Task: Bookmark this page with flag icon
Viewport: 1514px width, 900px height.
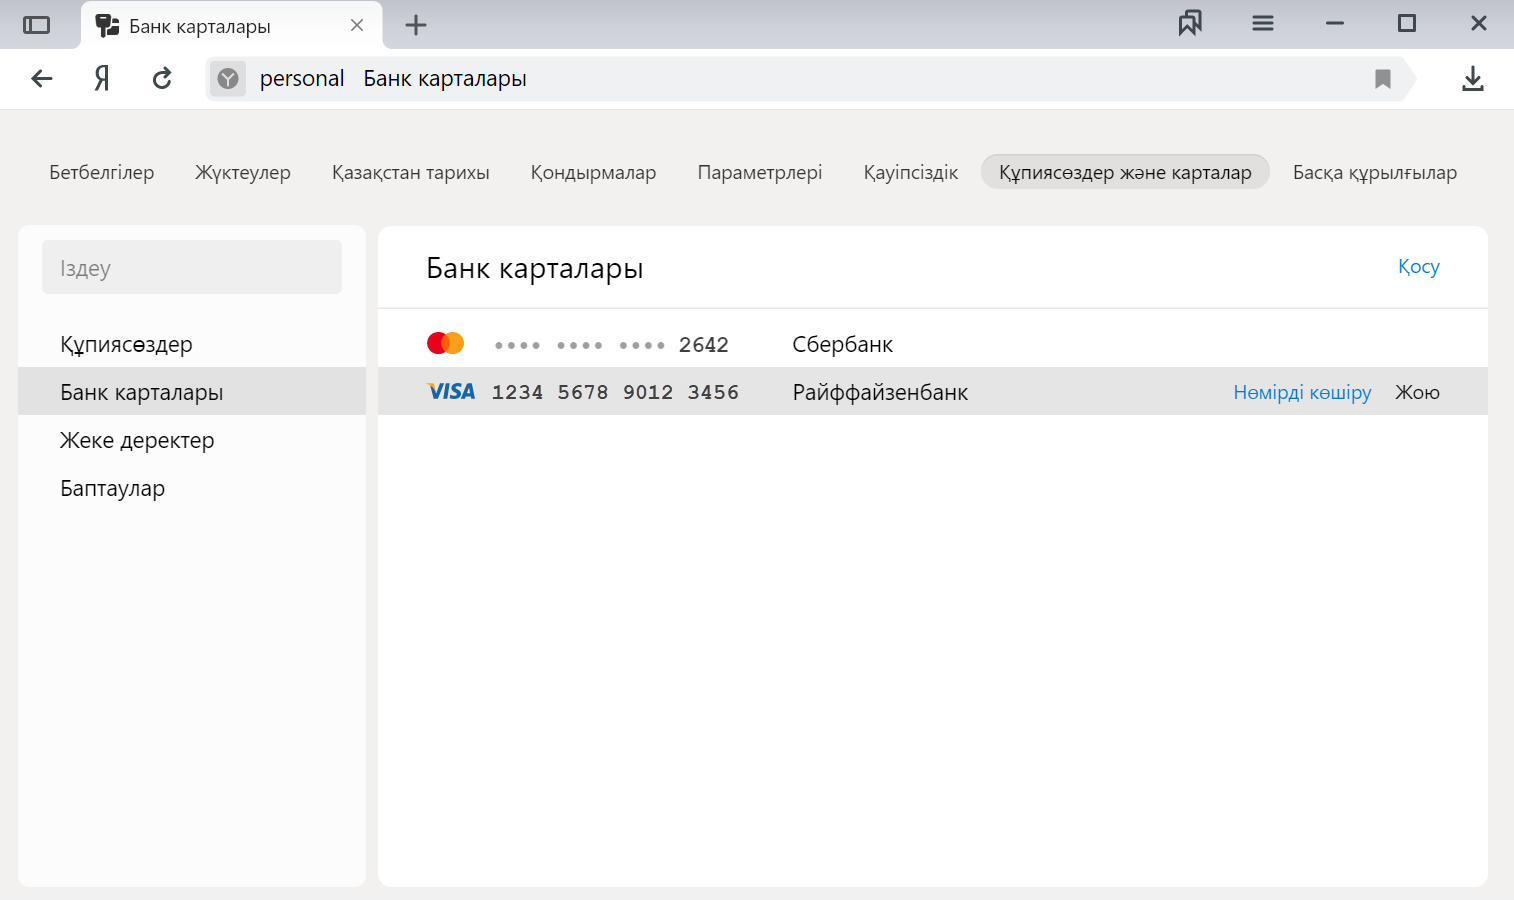Action: point(1383,79)
